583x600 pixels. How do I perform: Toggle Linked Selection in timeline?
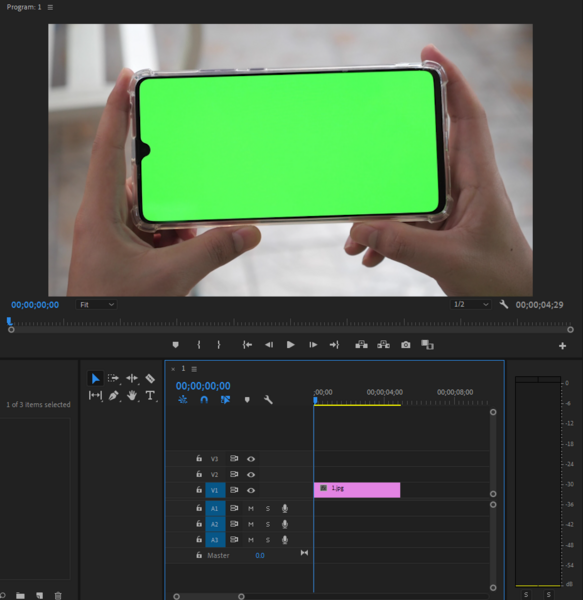click(x=225, y=400)
